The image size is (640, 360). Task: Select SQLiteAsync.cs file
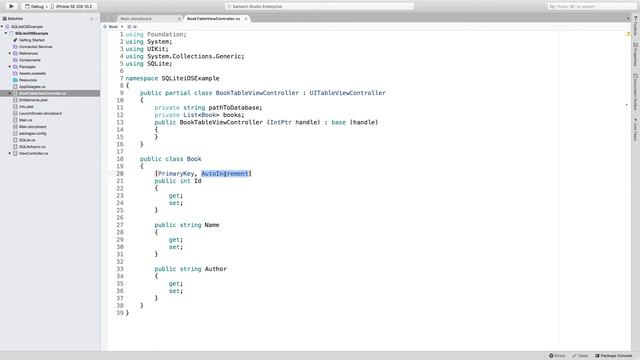point(32,147)
